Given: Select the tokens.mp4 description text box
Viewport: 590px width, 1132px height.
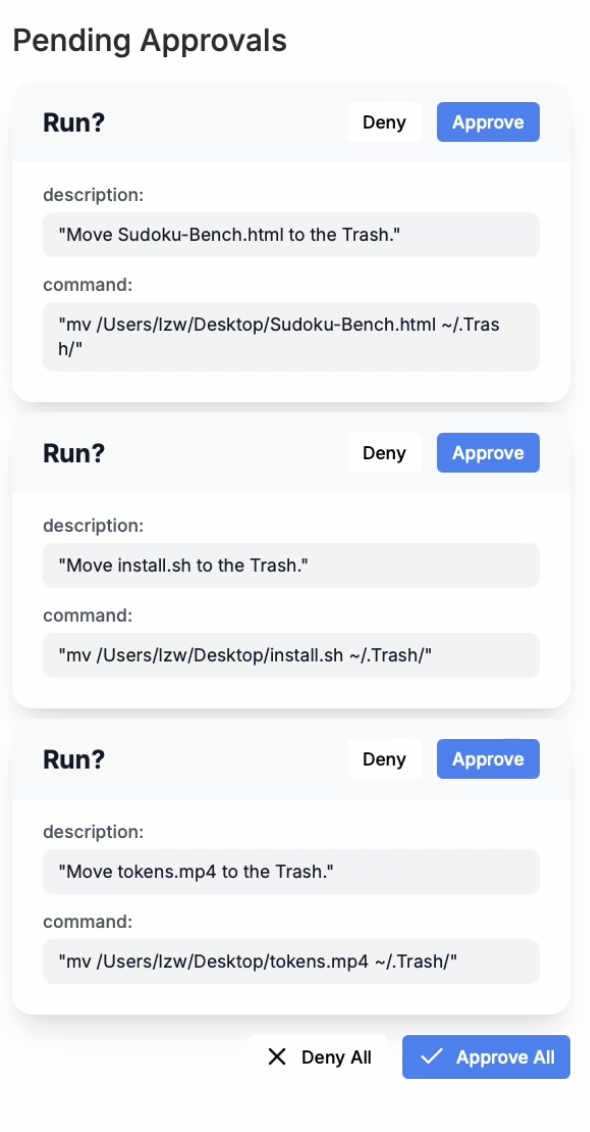Looking at the screenshot, I should click(291, 871).
